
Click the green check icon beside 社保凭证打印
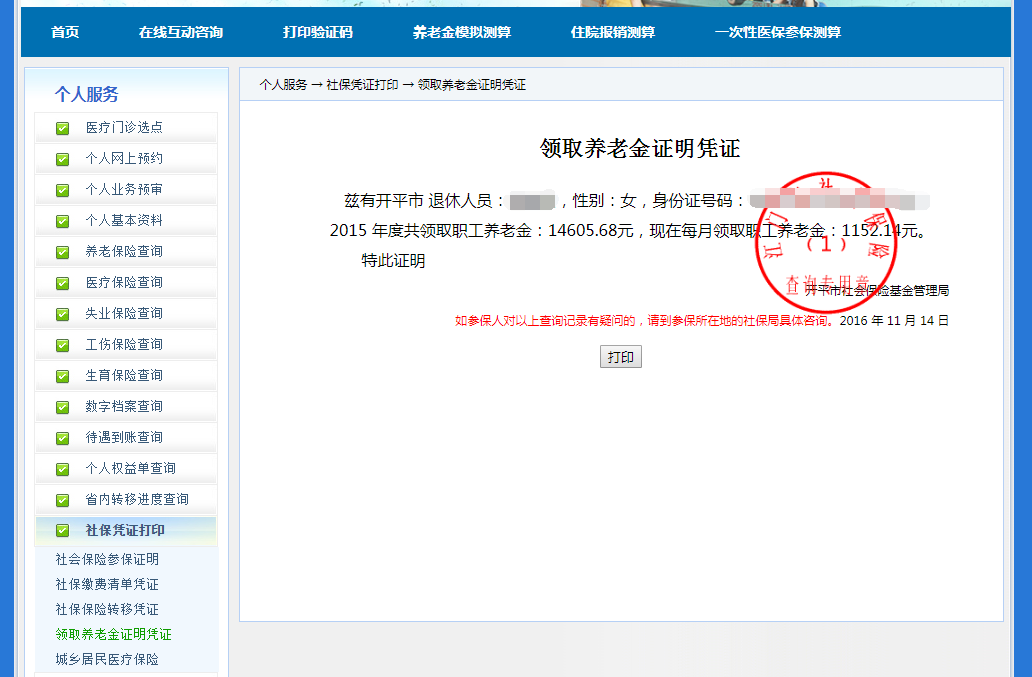point(63,531)
